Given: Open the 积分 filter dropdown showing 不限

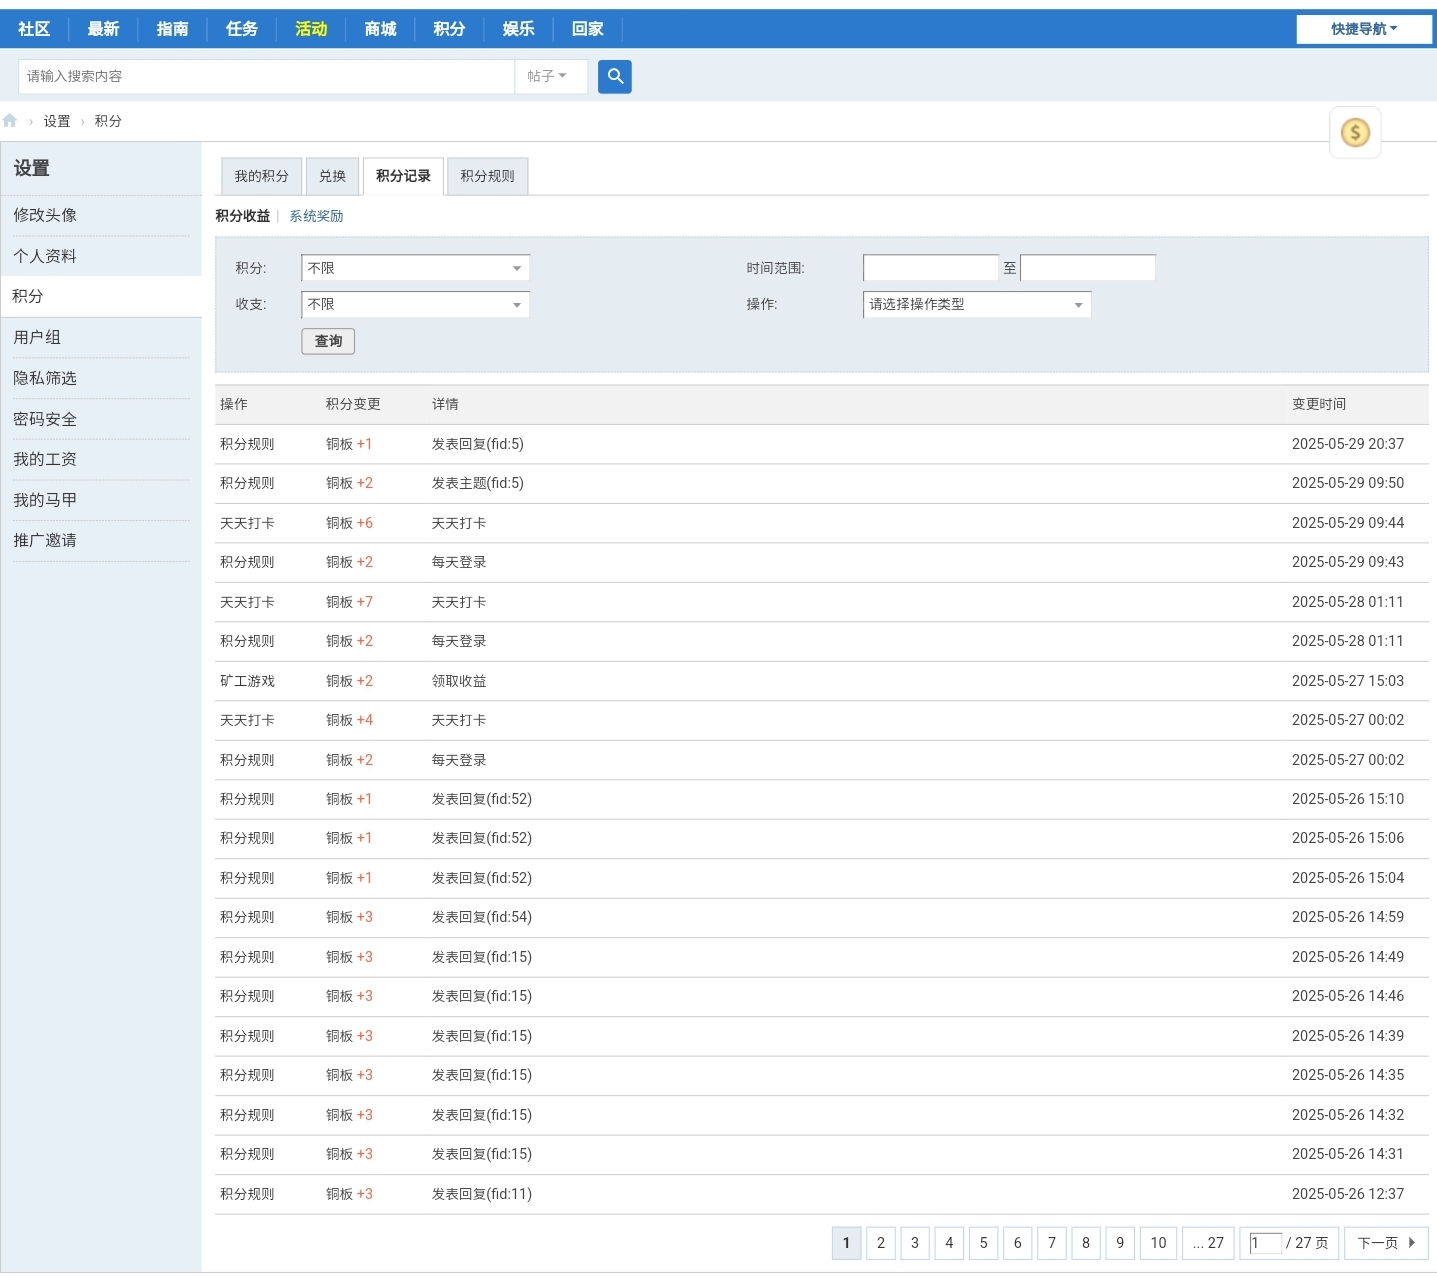Looking at the screenshot, I should click(414, 267).
